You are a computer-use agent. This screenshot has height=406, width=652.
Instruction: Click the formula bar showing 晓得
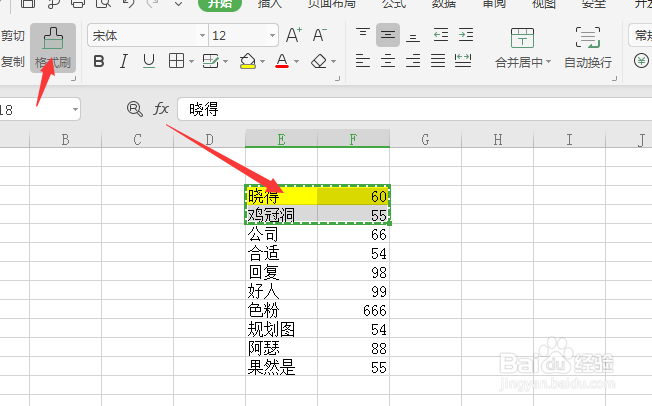(414, 109)
